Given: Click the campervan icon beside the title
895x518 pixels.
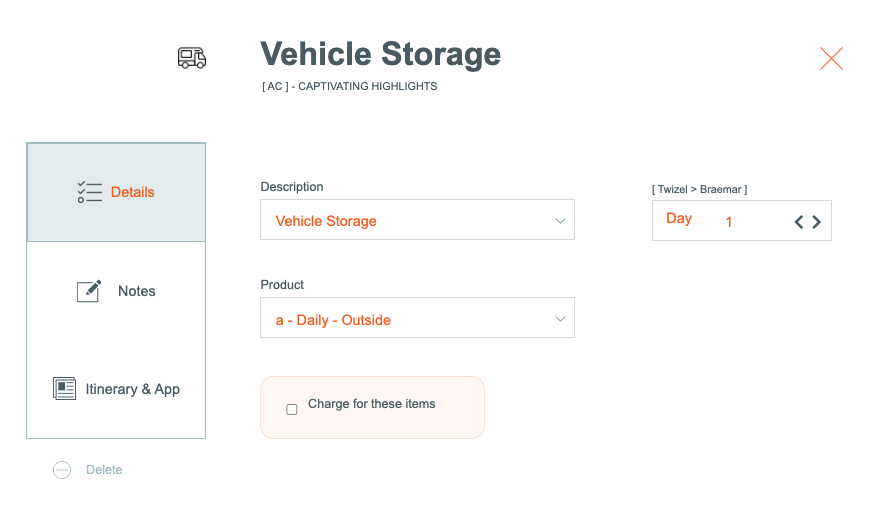Looking at the screenshot, I should click(x=192, y=58).
